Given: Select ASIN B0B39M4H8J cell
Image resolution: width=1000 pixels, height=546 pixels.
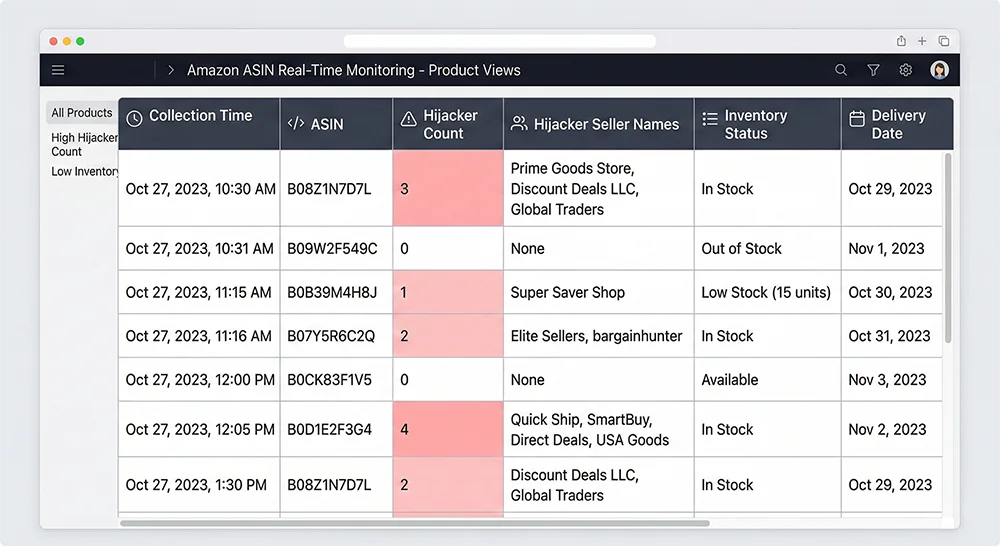Looking at the screenshot, I should [336, 292].
